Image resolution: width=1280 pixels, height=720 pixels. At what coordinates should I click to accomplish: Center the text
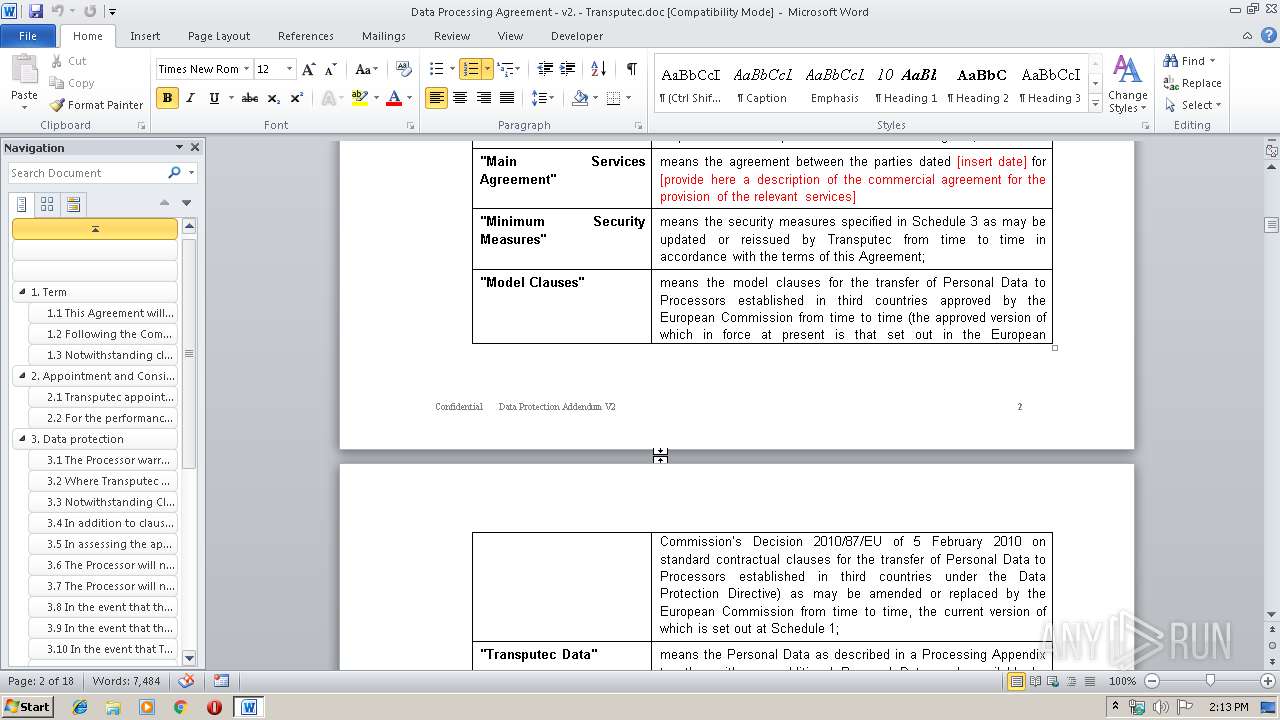coord(460,98)
